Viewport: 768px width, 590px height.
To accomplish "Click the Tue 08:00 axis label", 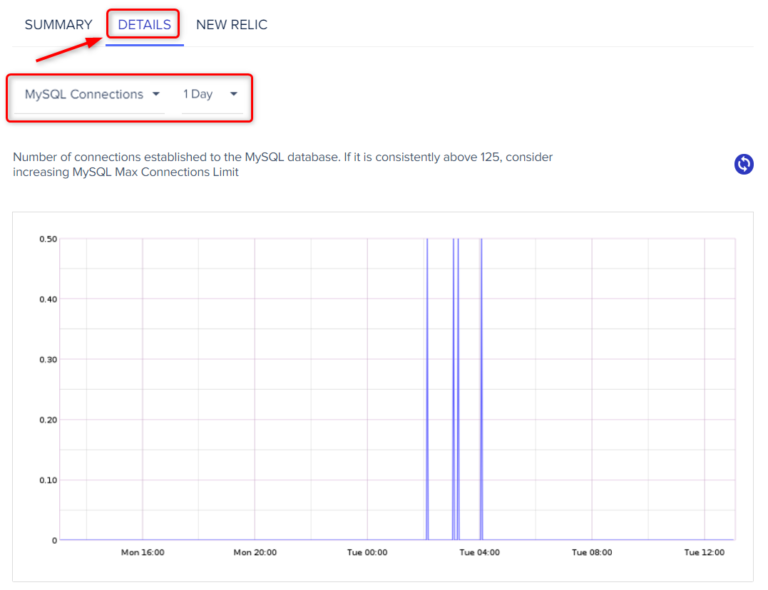I will click(x=591, y=552).
